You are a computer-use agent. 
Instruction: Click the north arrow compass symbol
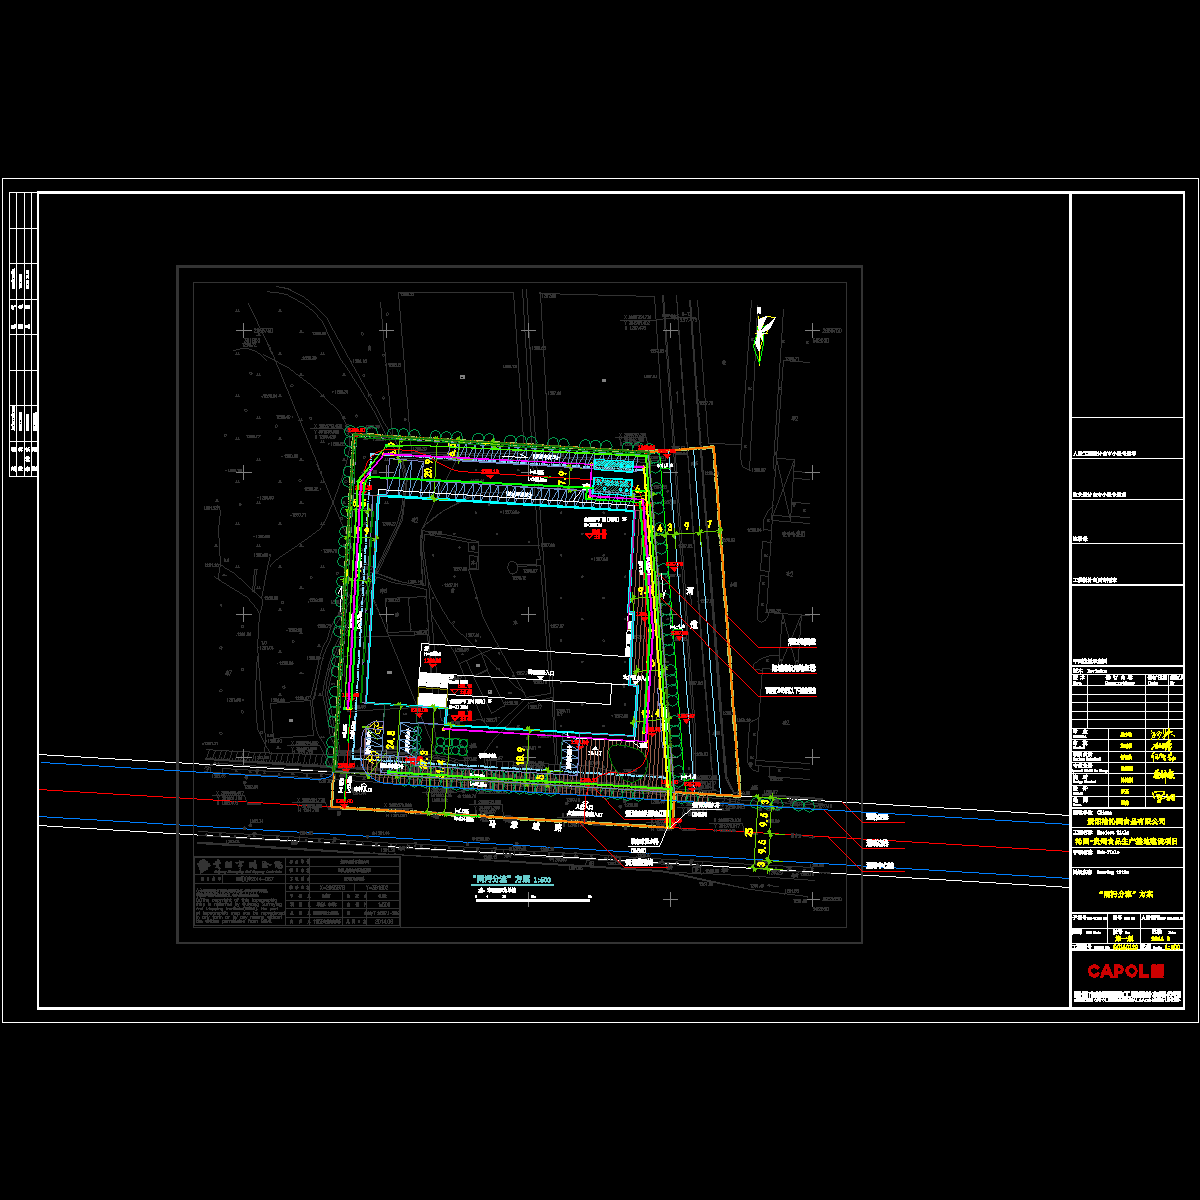coord(765,333)
